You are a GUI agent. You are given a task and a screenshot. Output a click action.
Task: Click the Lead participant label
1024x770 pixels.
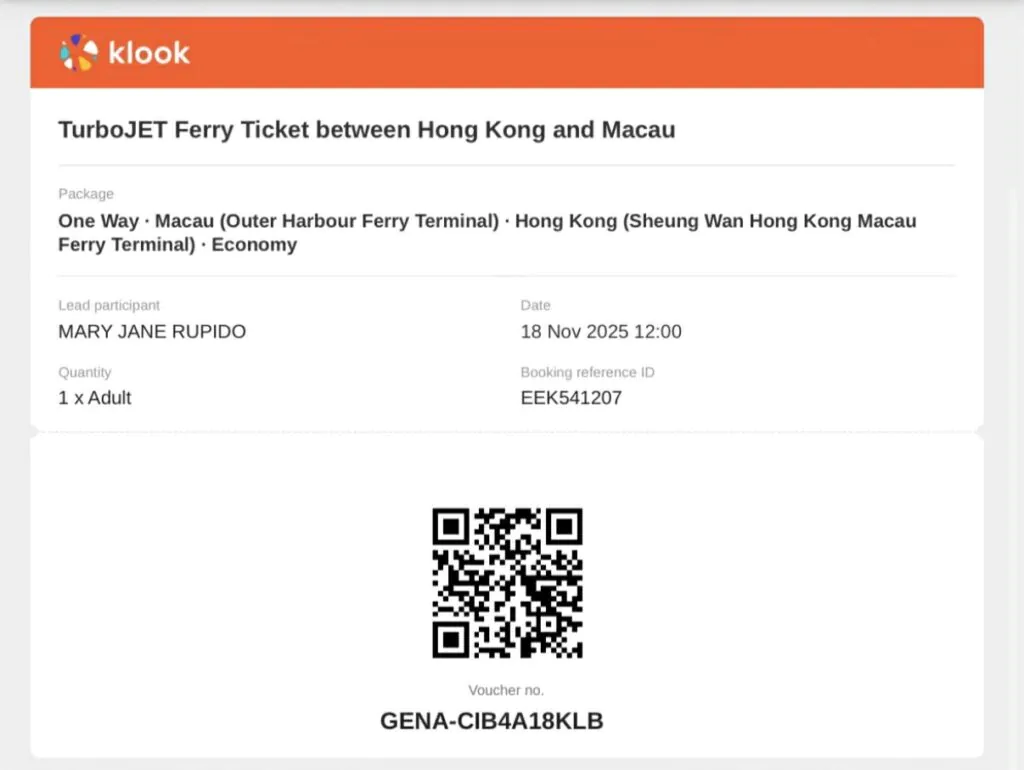(x=109, y=305)
